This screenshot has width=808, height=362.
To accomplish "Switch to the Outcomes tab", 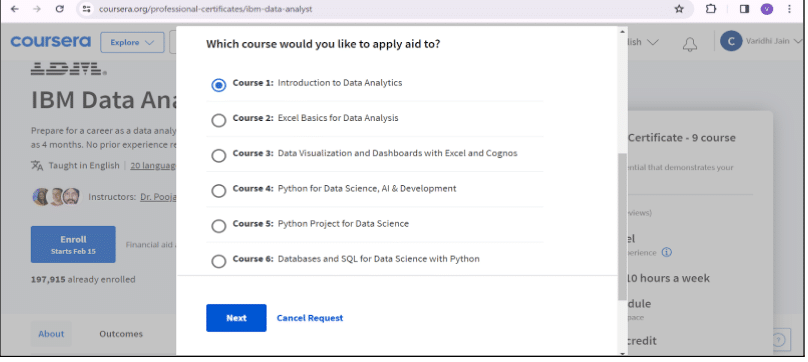I will pos(121,334).
